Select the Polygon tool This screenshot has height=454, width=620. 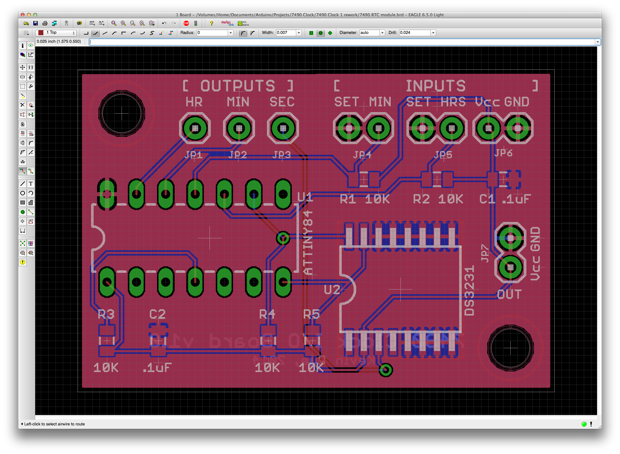30,202
